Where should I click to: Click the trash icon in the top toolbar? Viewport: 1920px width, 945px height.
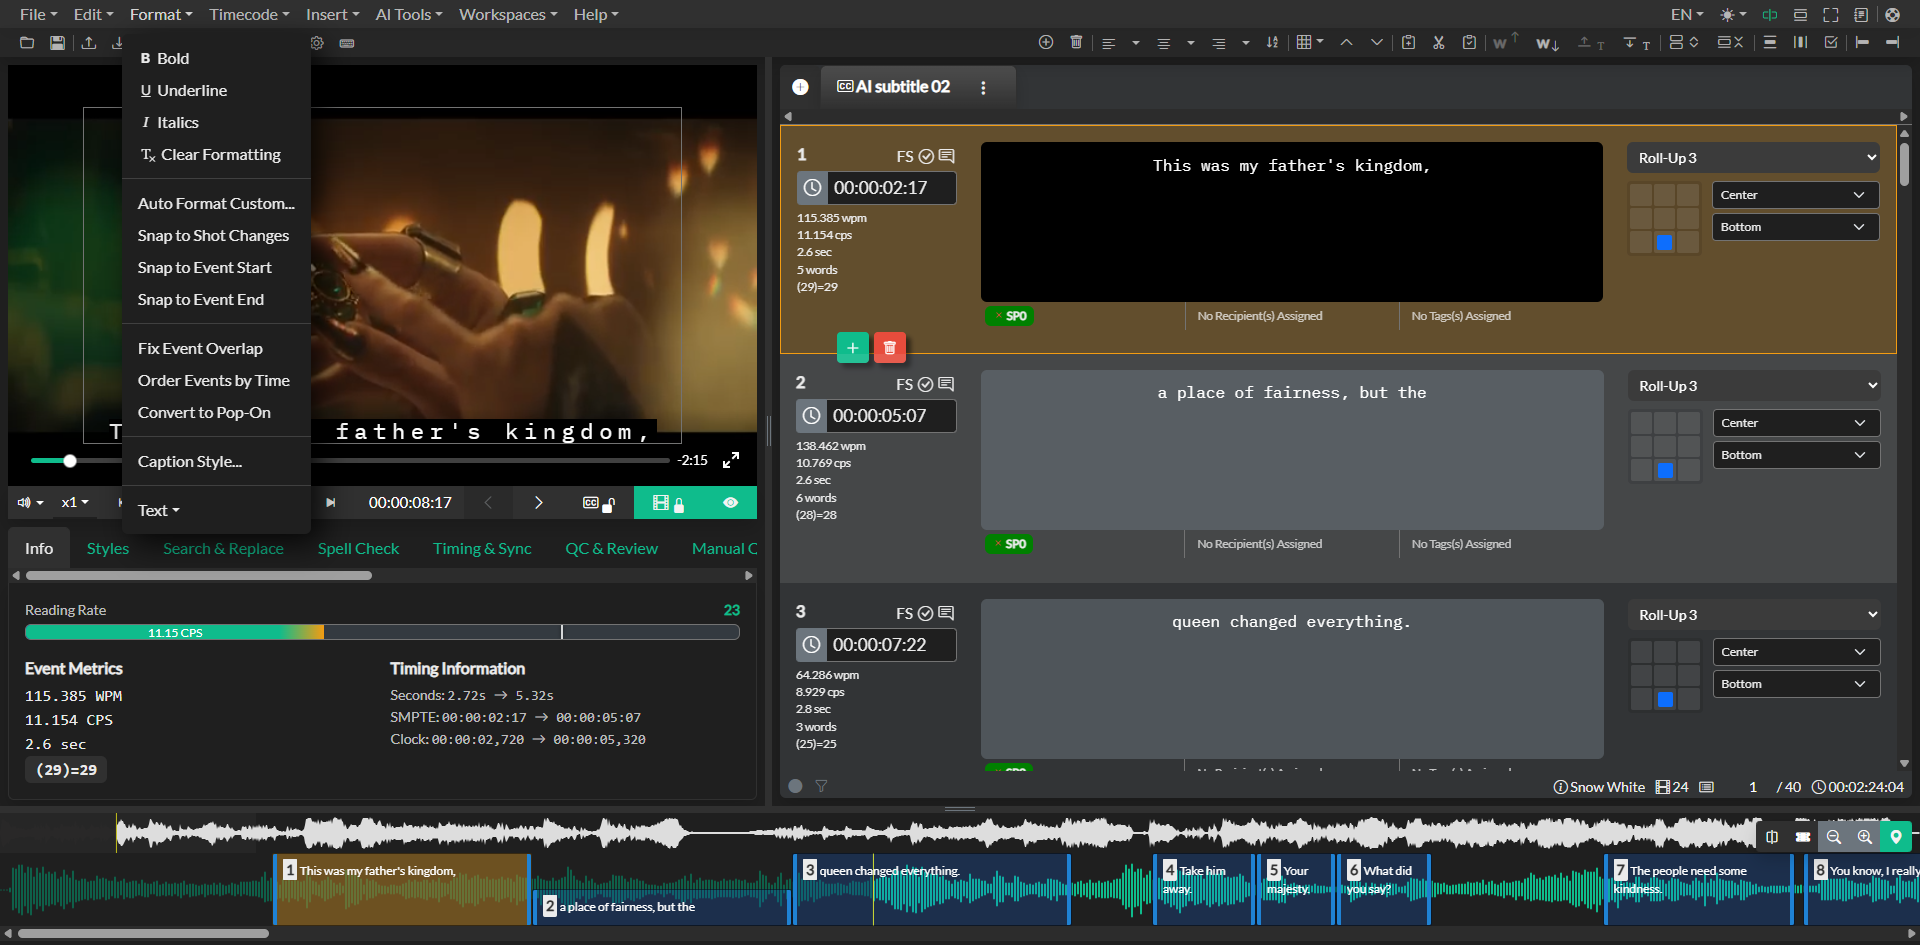[x=1076, y=42]
